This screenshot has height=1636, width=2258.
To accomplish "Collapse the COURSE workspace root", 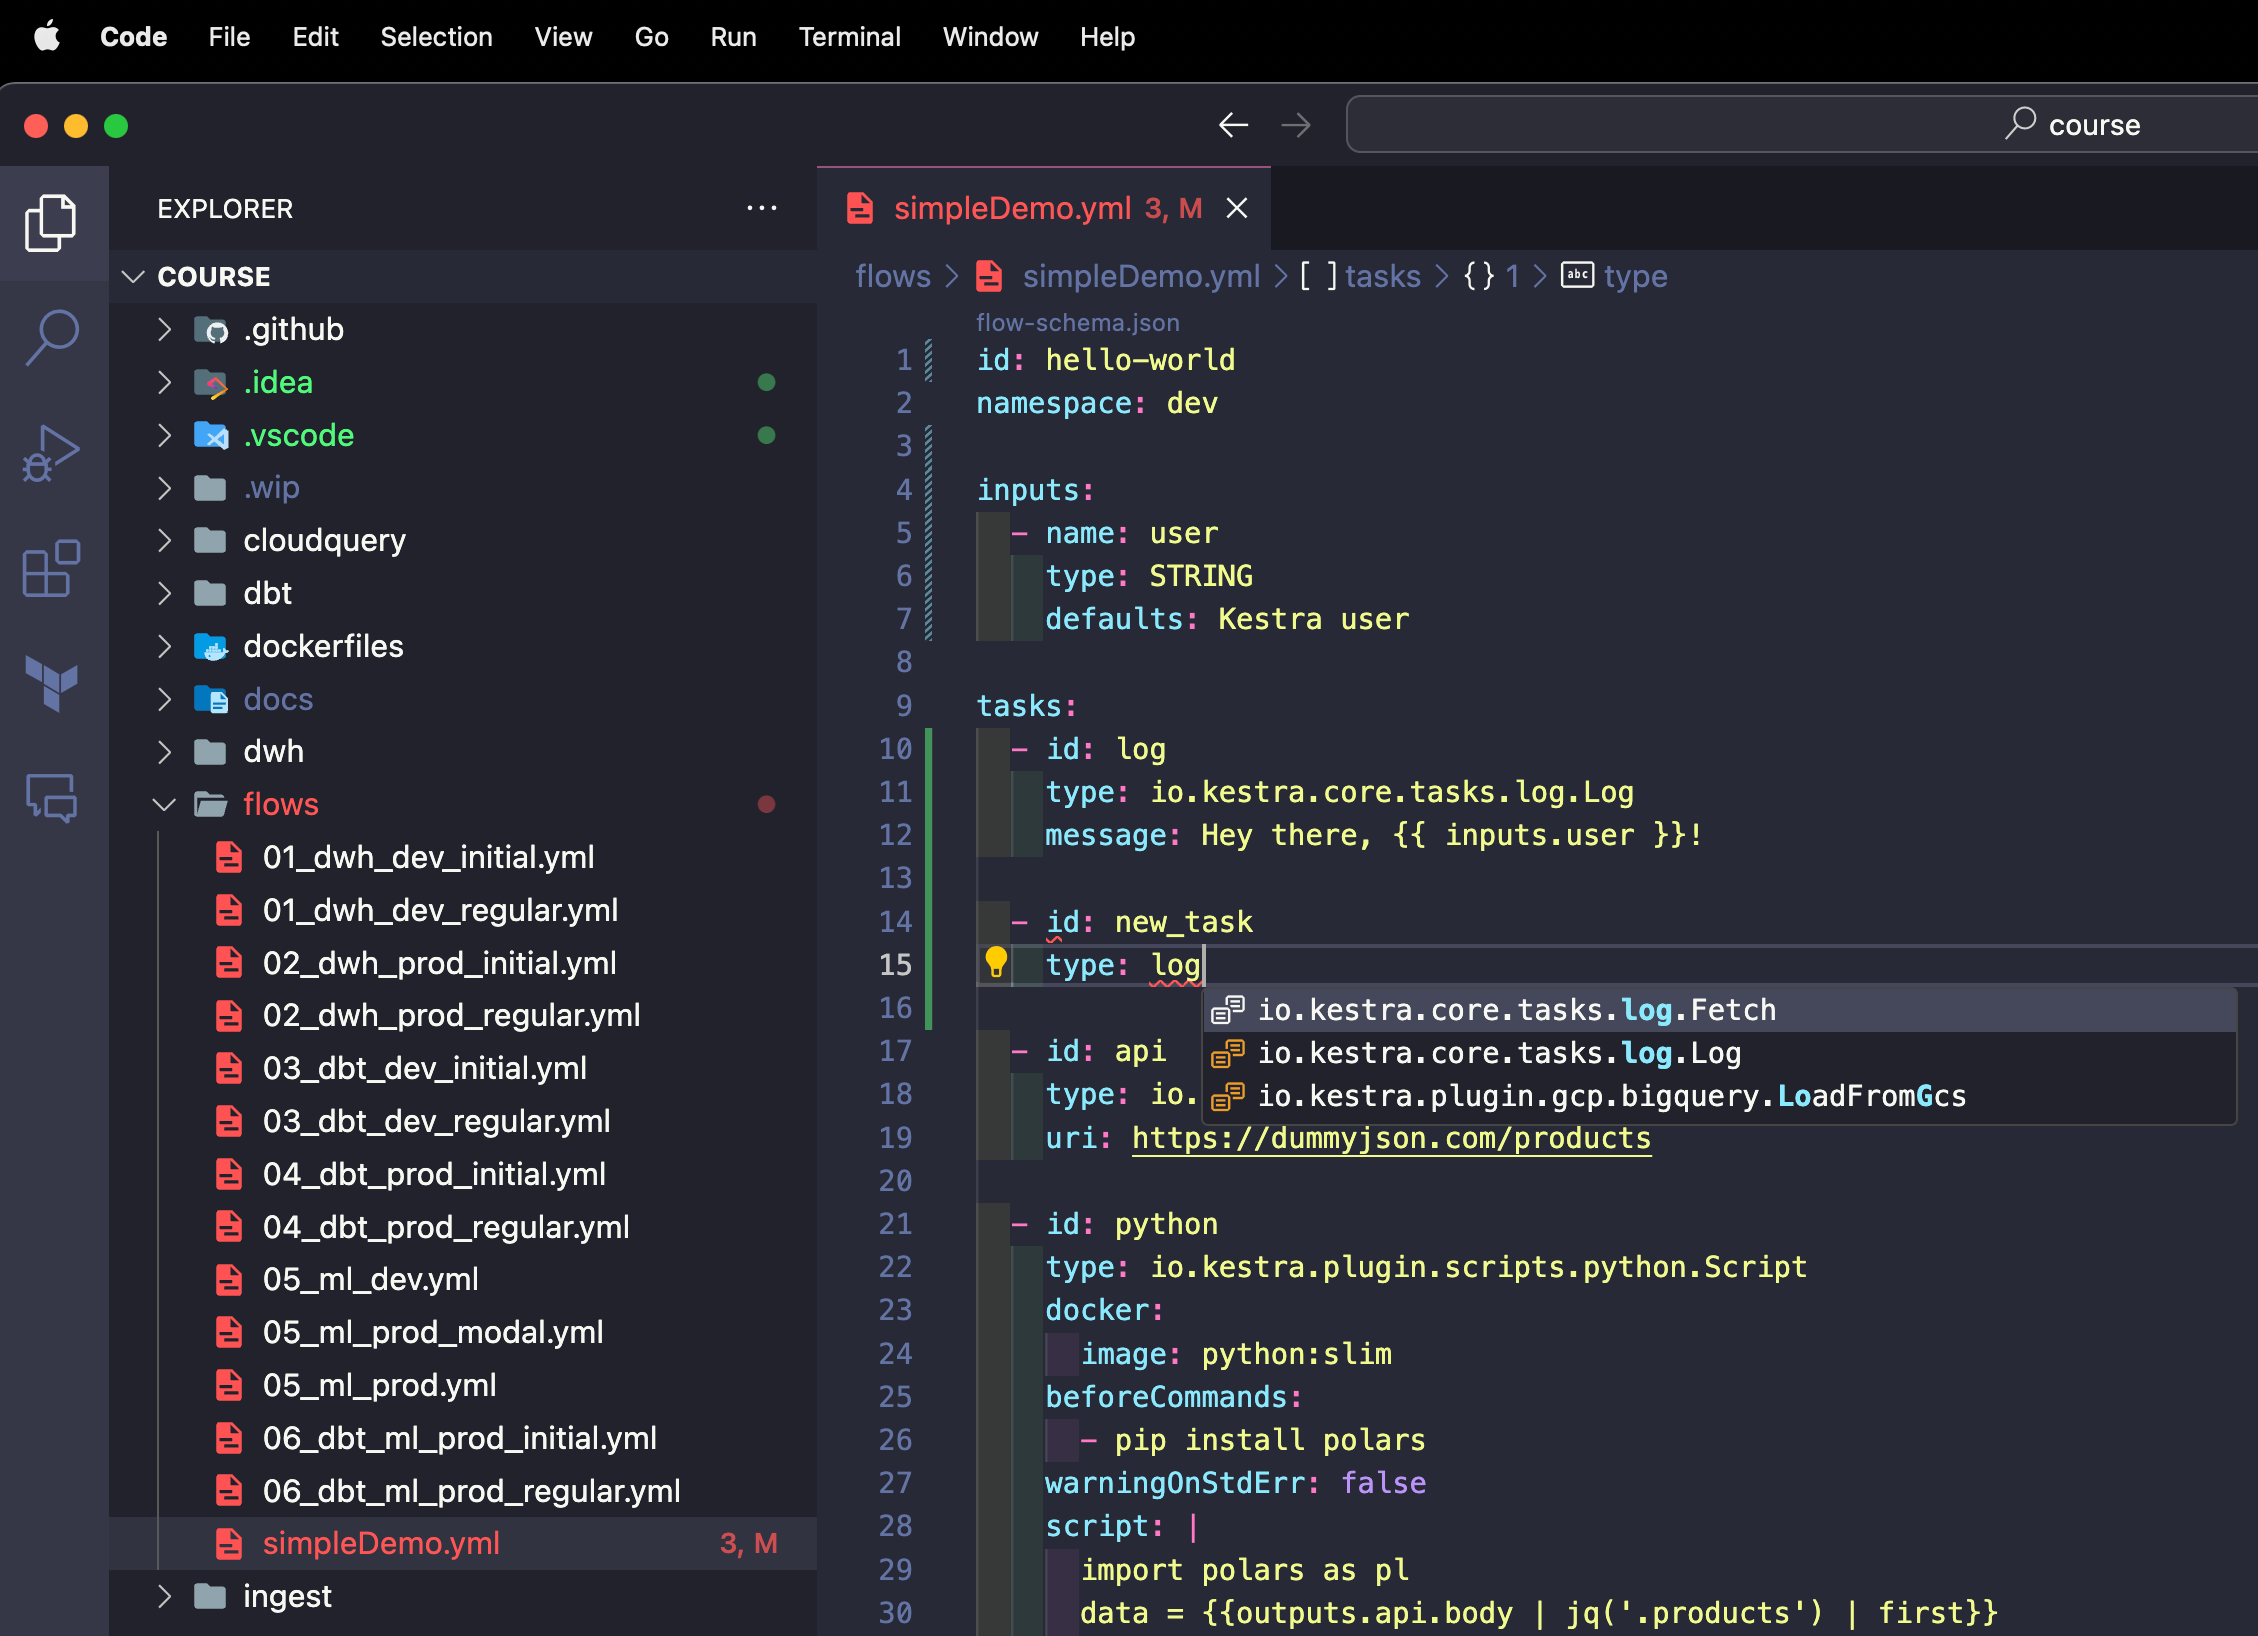I will pos(134,276).
